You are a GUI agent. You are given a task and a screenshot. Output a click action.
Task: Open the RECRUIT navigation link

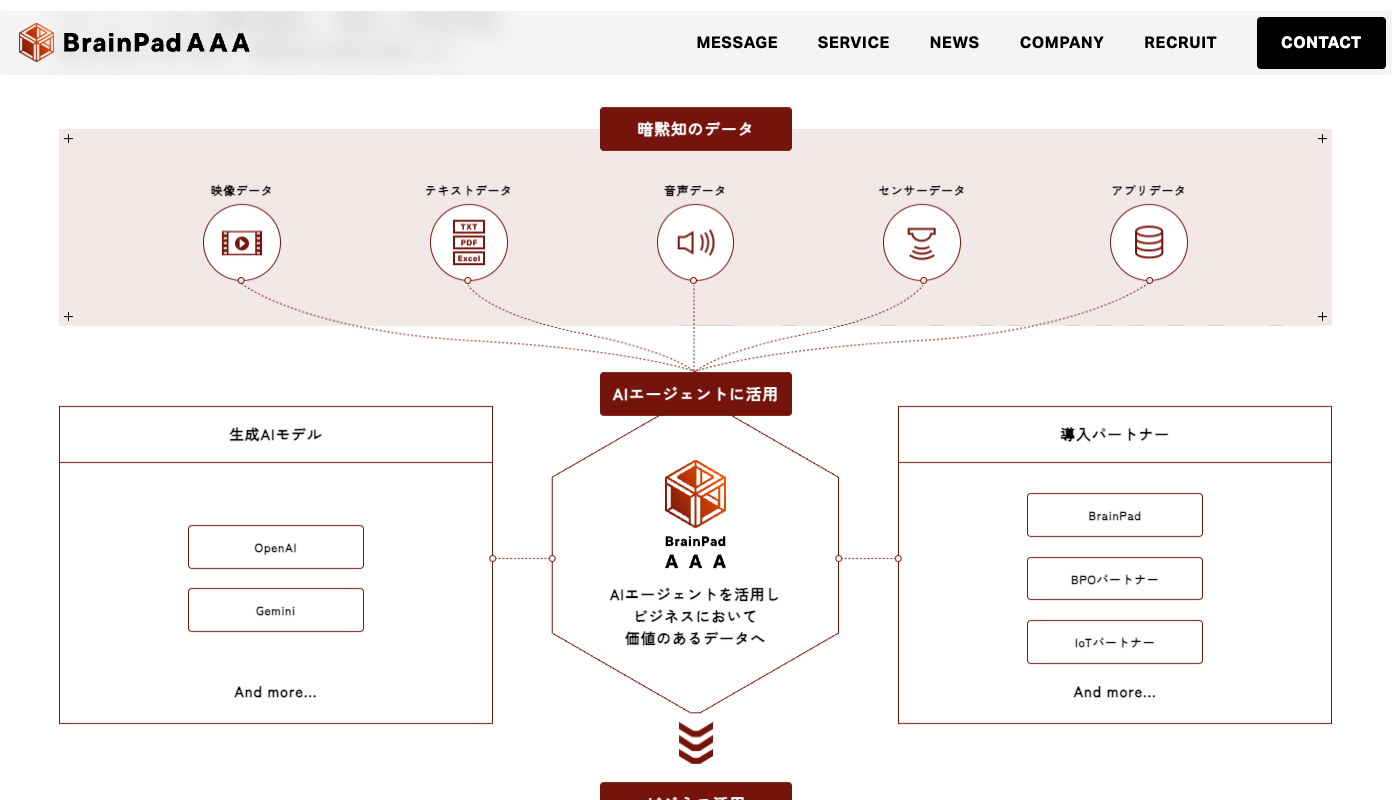[x=1180, y=43]
